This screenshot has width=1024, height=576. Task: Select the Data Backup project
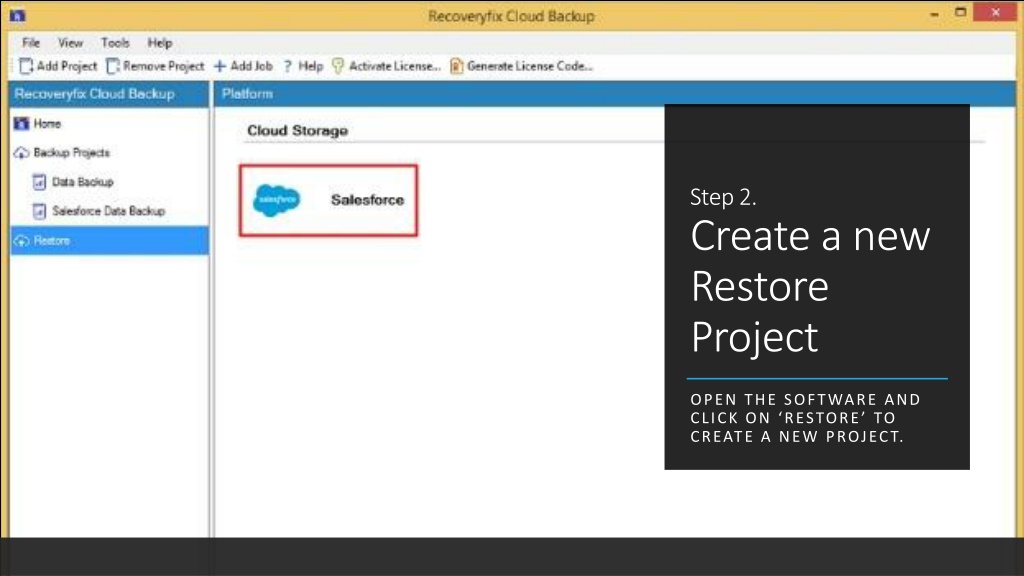click(x=83, y=182)
